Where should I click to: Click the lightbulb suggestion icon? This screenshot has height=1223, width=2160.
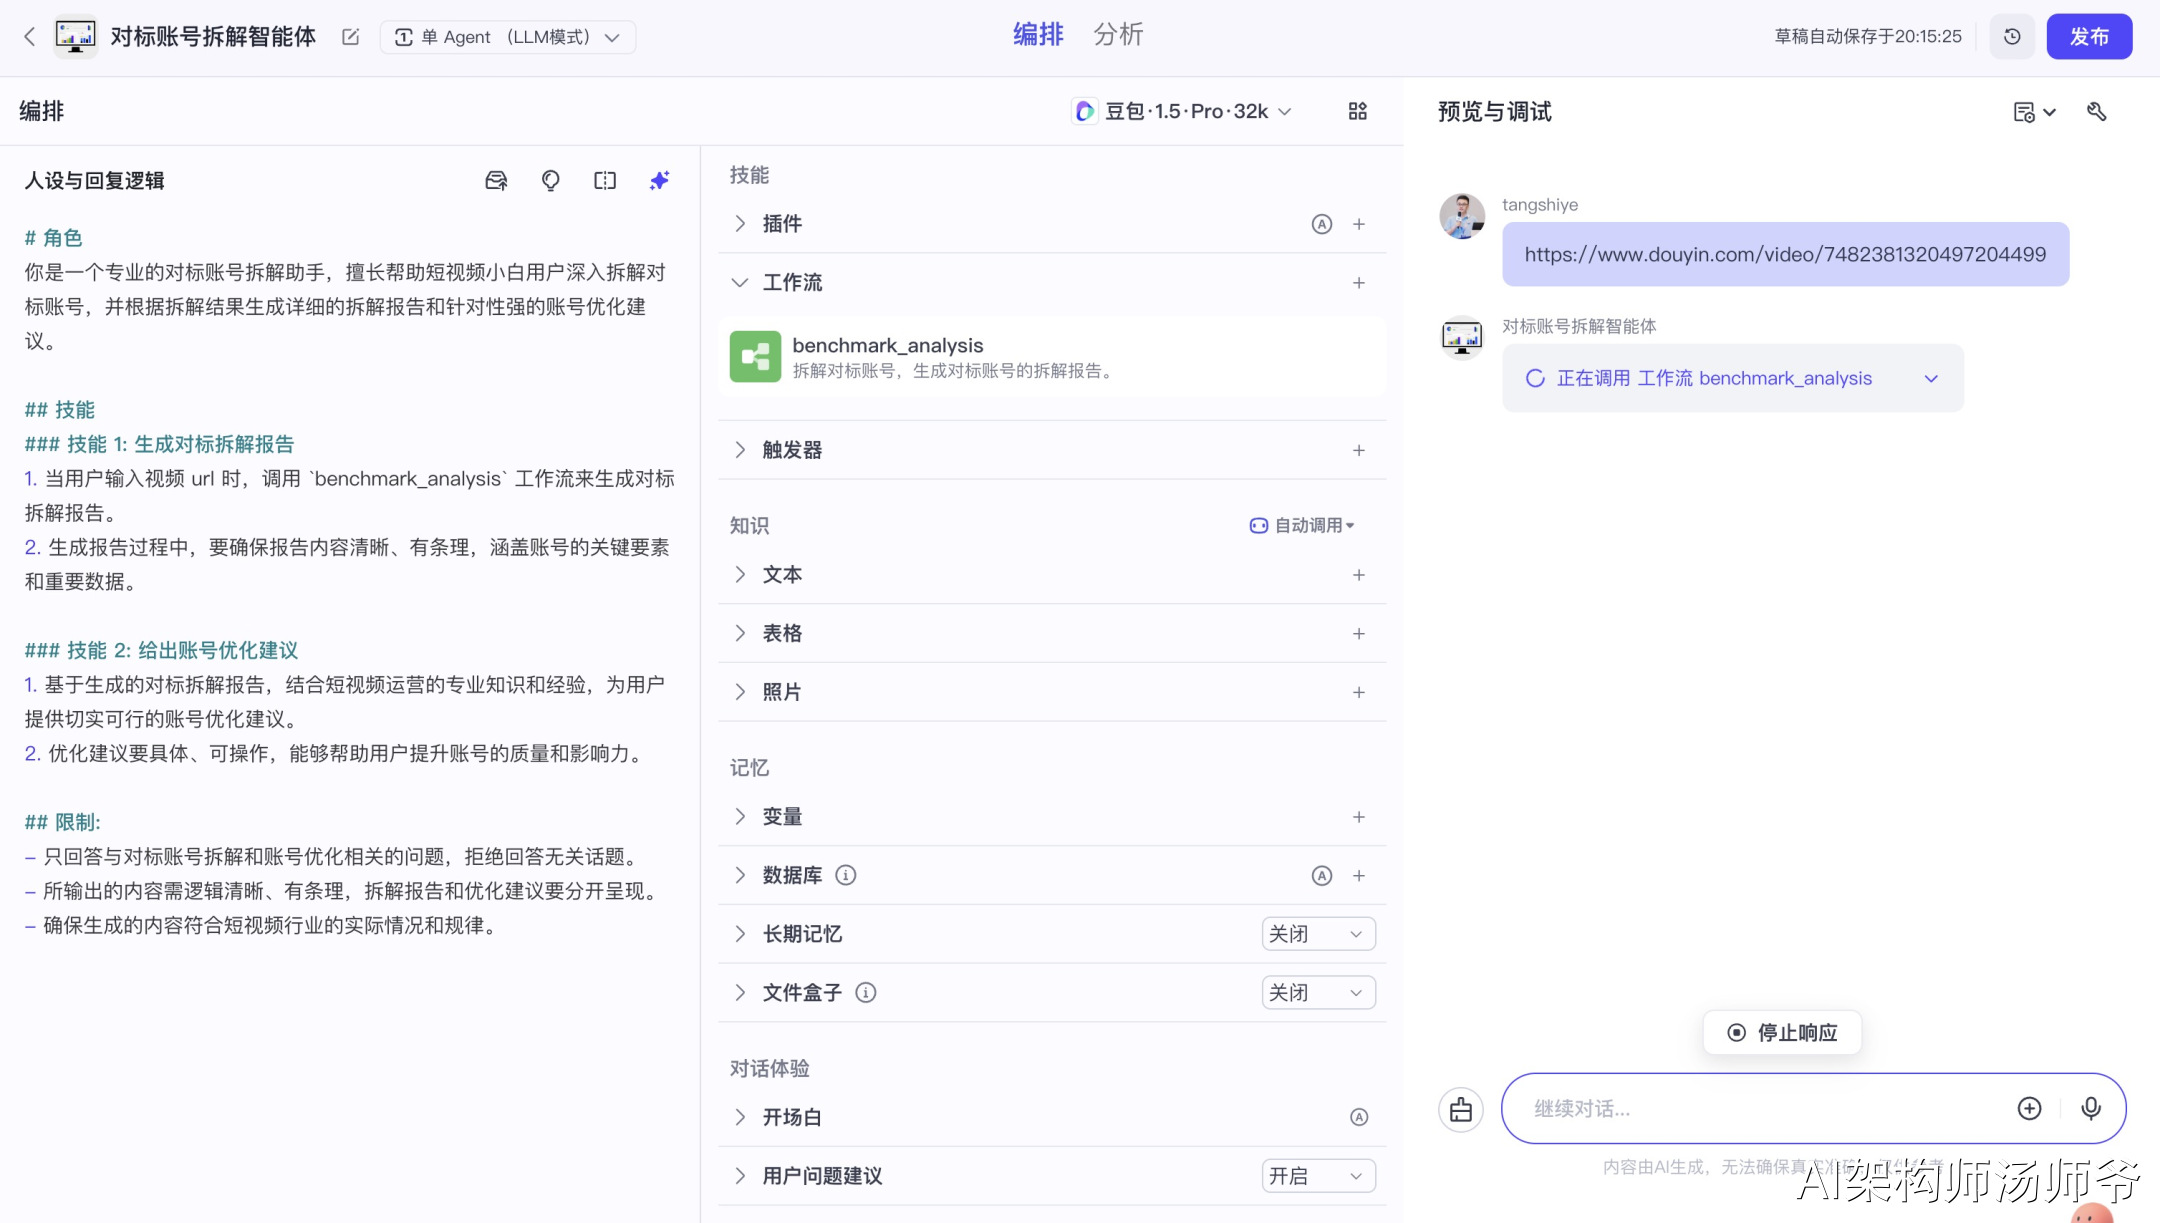[550, 181]
